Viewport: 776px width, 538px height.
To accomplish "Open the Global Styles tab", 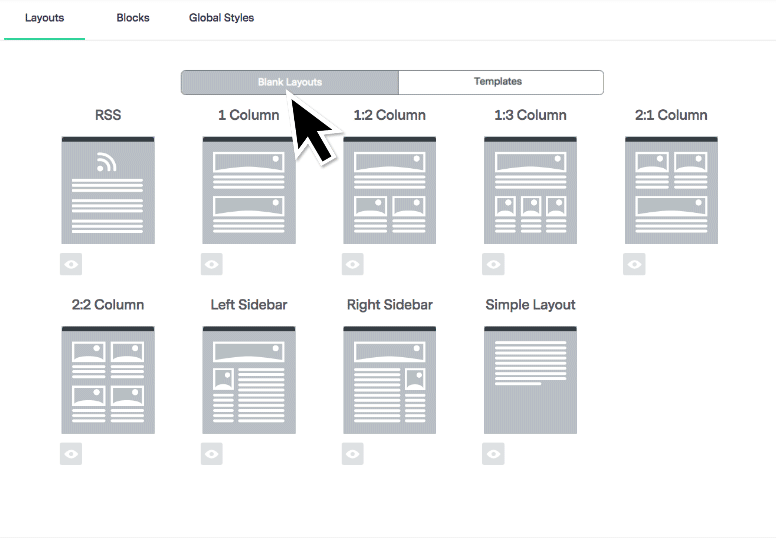I will coord(221,18).
